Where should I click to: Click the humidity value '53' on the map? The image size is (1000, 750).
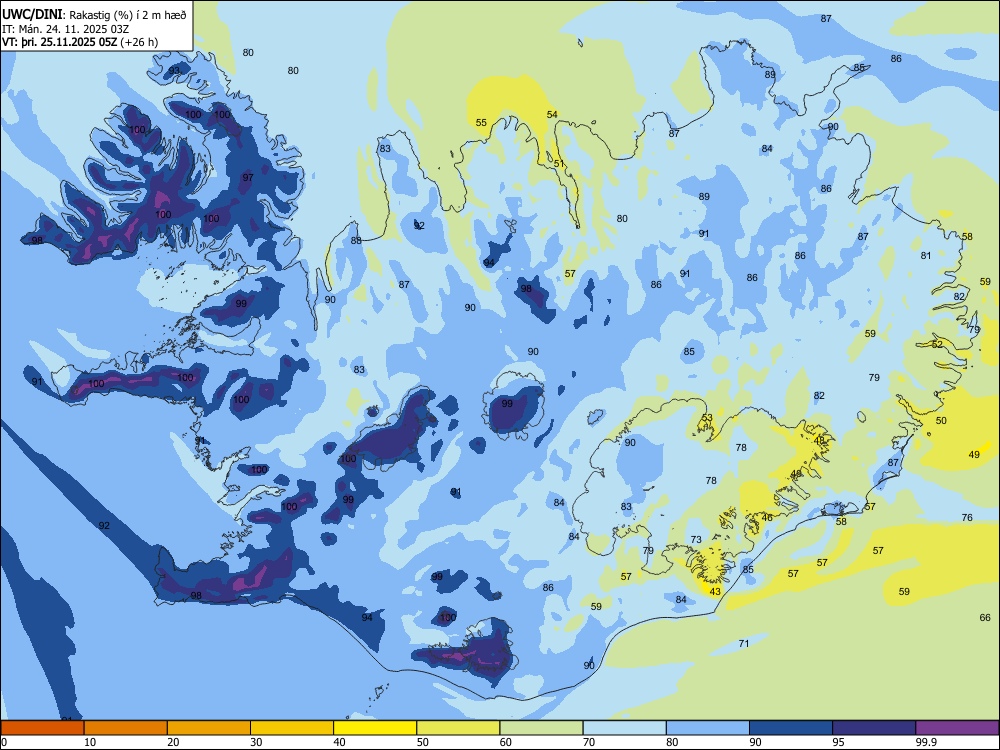tap(707, 418)
